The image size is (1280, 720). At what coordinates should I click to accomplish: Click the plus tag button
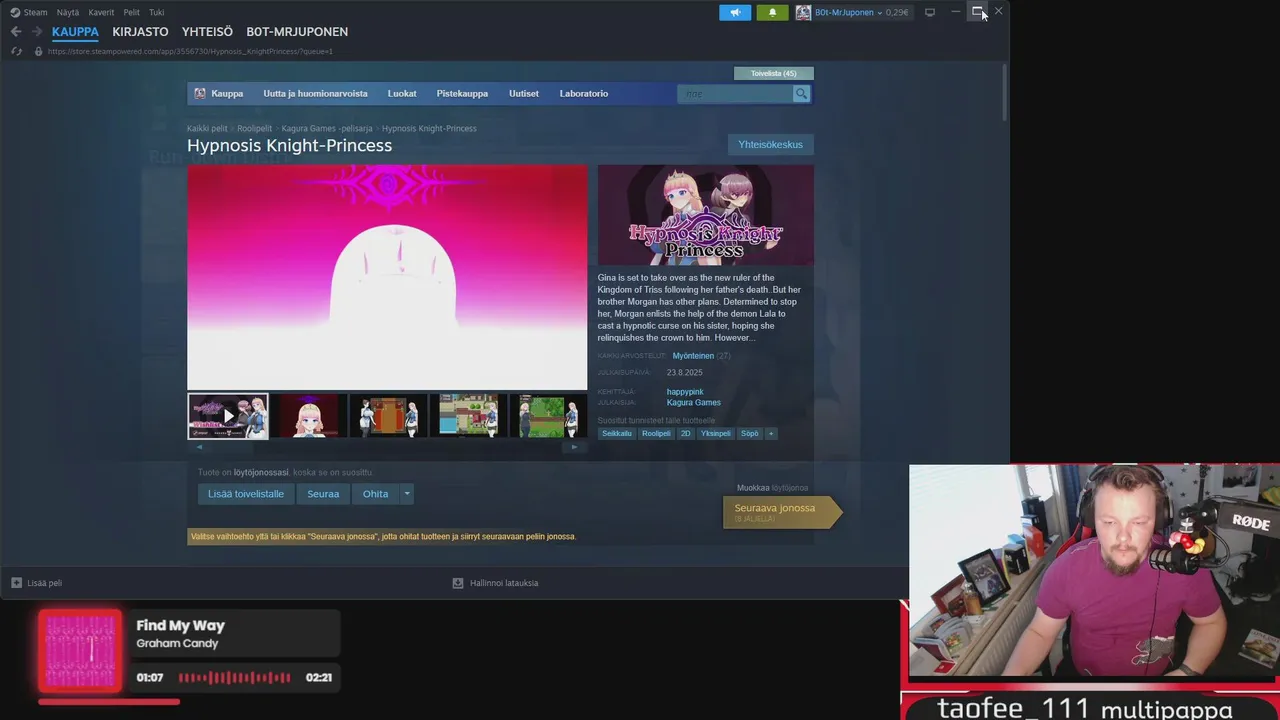point(770,434)
